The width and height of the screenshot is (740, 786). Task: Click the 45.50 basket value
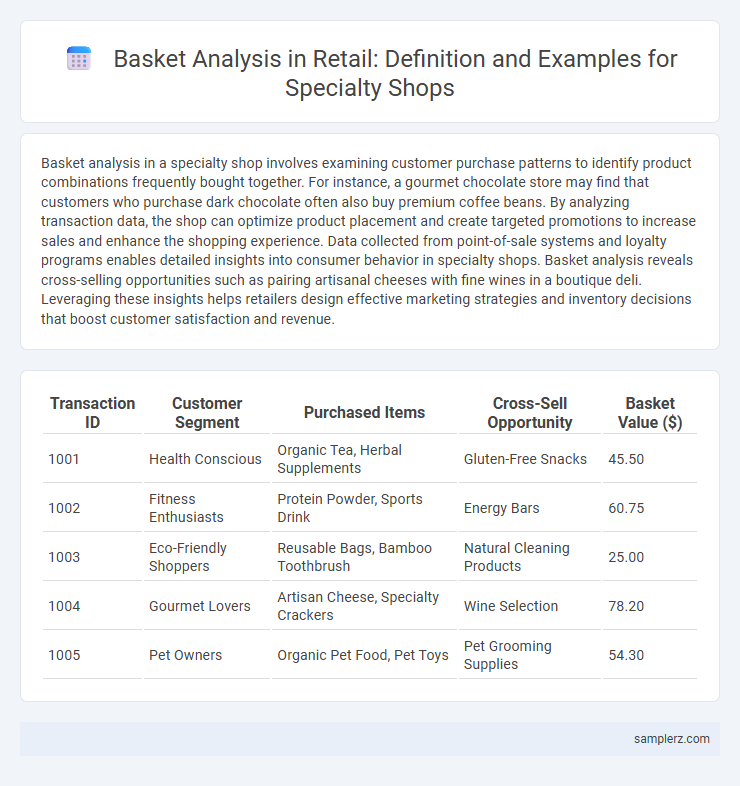point(626,459)
